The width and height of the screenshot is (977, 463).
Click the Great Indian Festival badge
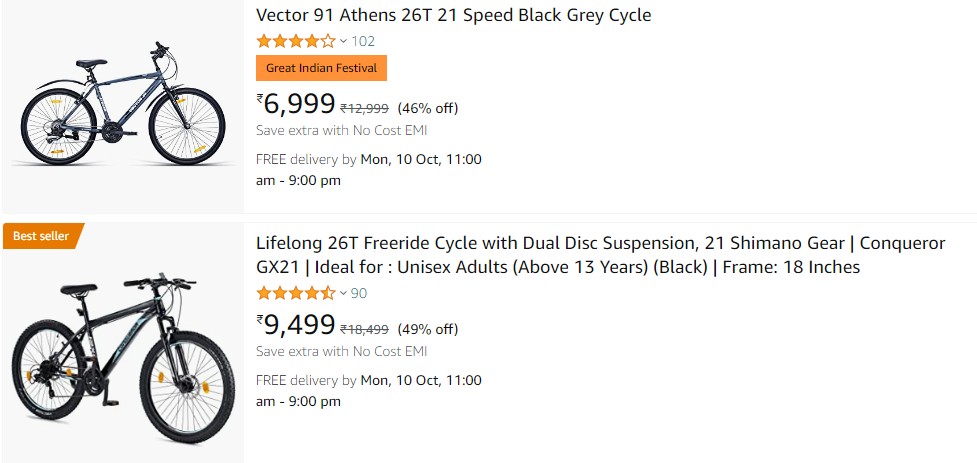pos(321,68)
